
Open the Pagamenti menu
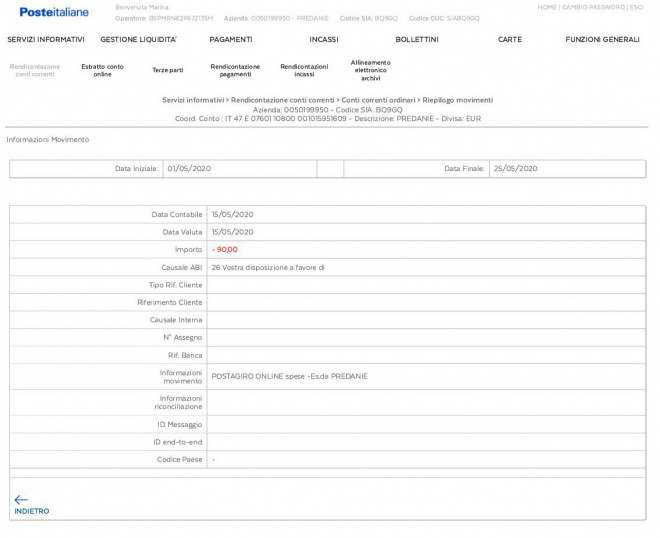[230, 39]
